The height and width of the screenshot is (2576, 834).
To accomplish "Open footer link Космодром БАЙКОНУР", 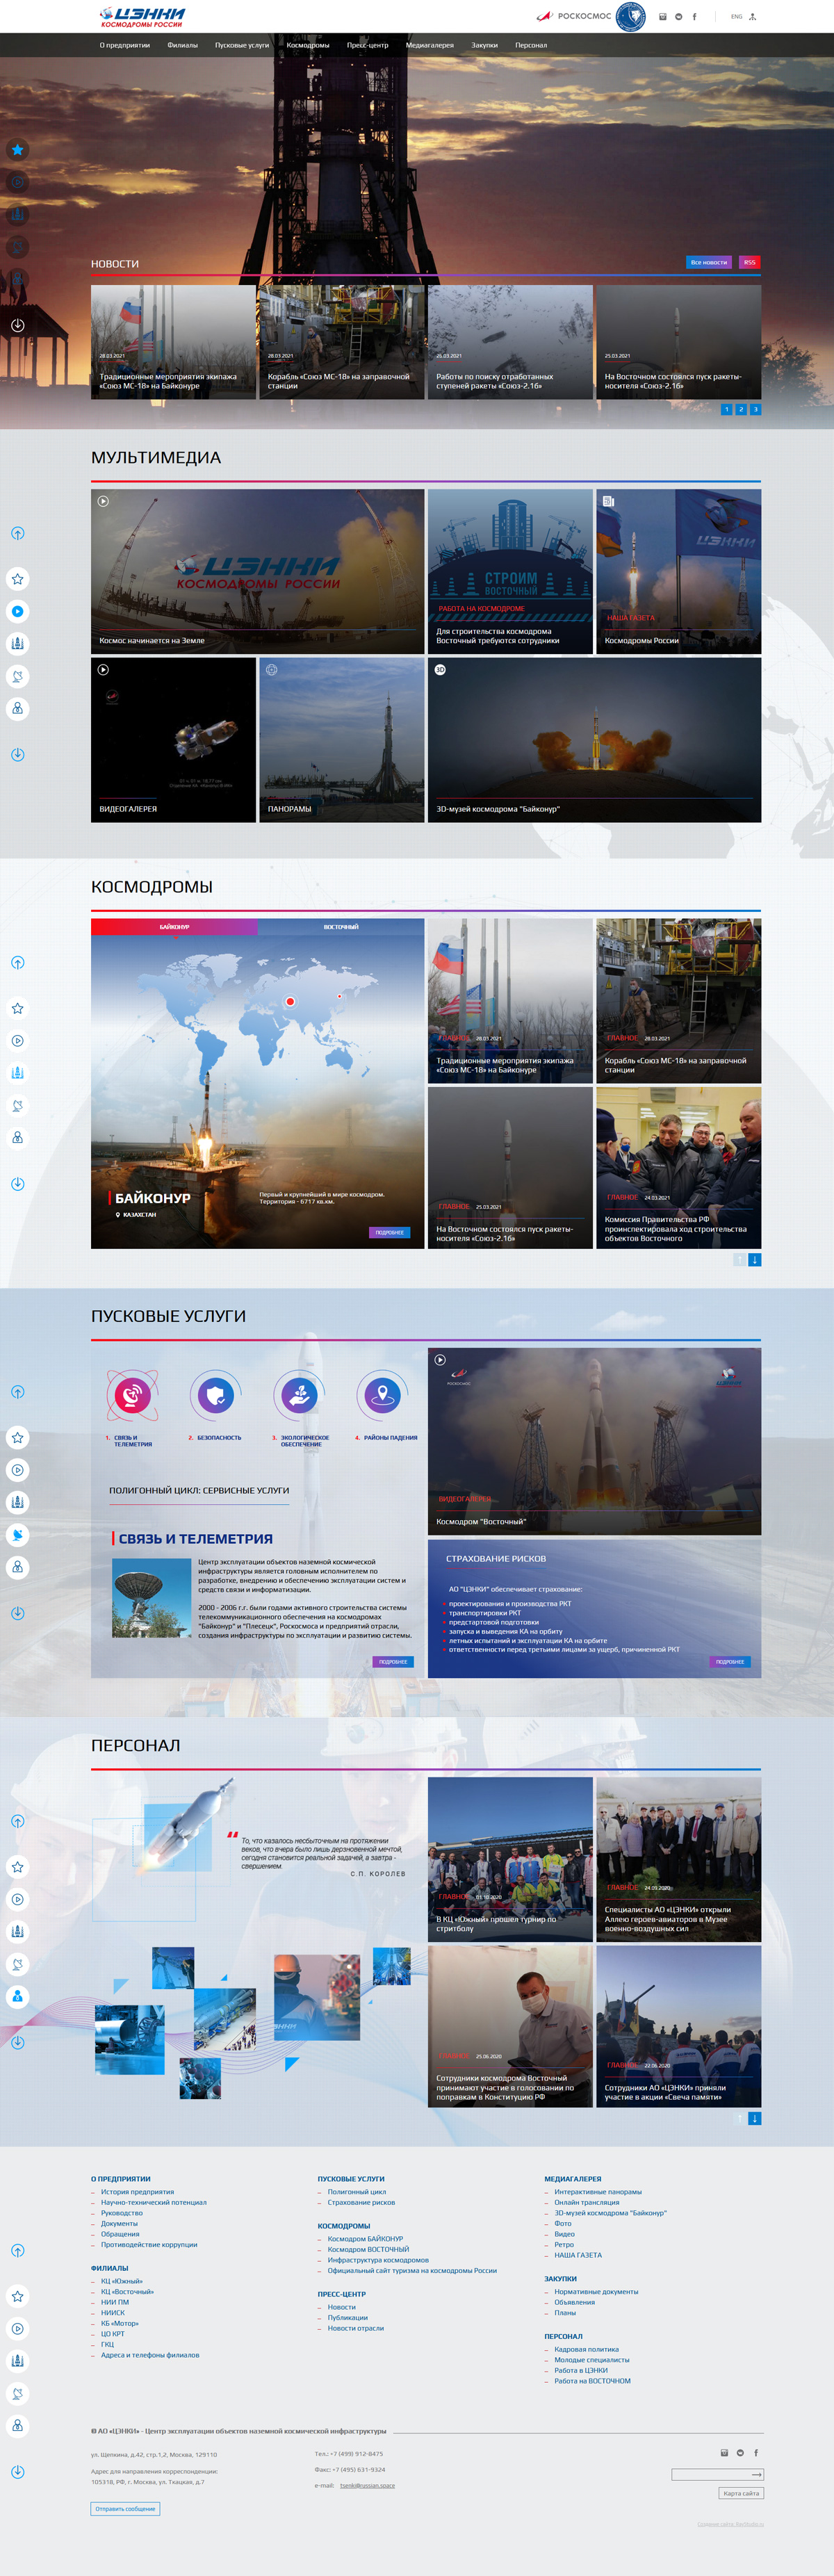I will (365, 2239).
